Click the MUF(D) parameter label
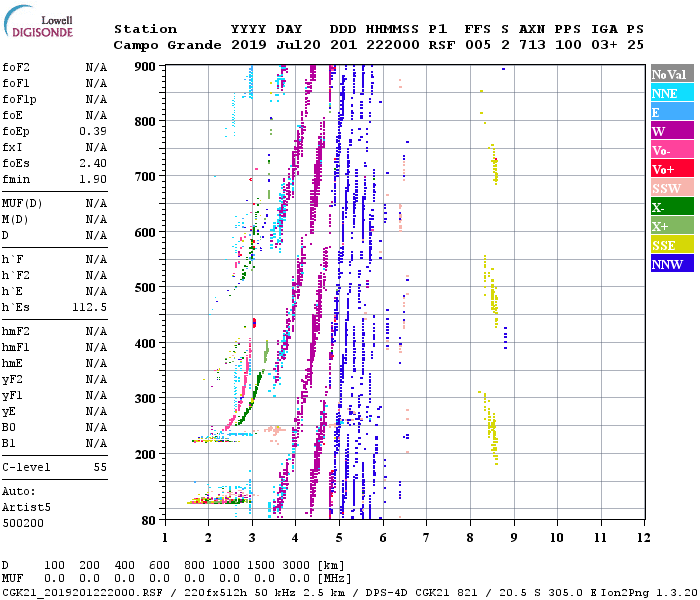This screenshot has height=600, width=700. 22,204
